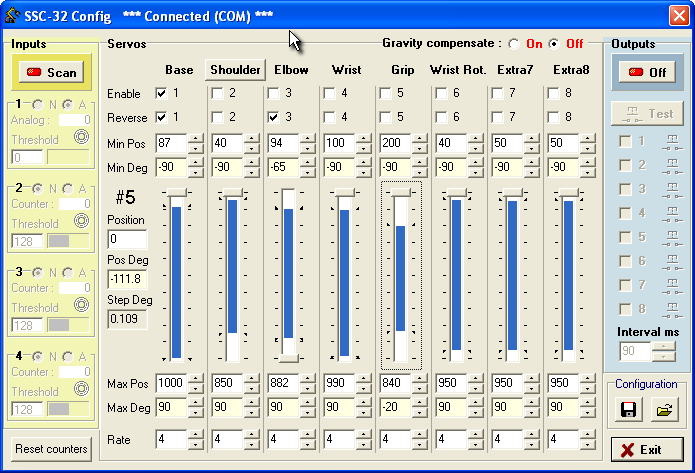The width and height of the screenshot is (695, 473).
Task: Click the Elbow servo position slider
Action: point(289,275)
